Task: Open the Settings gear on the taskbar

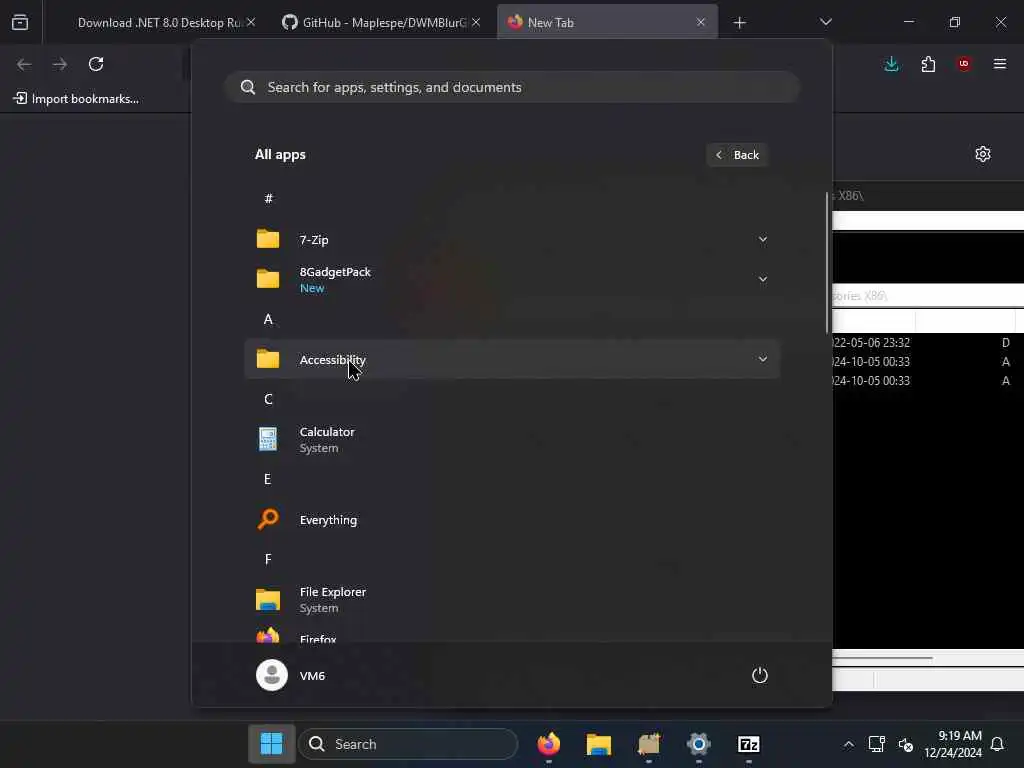Action: (698, 744)
